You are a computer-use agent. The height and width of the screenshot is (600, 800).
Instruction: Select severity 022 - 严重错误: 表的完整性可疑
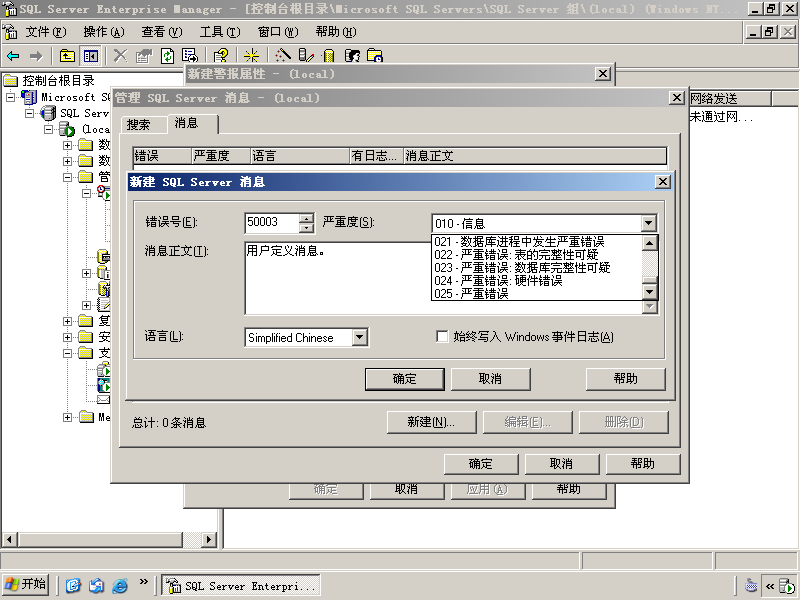(x=536, y=255)
